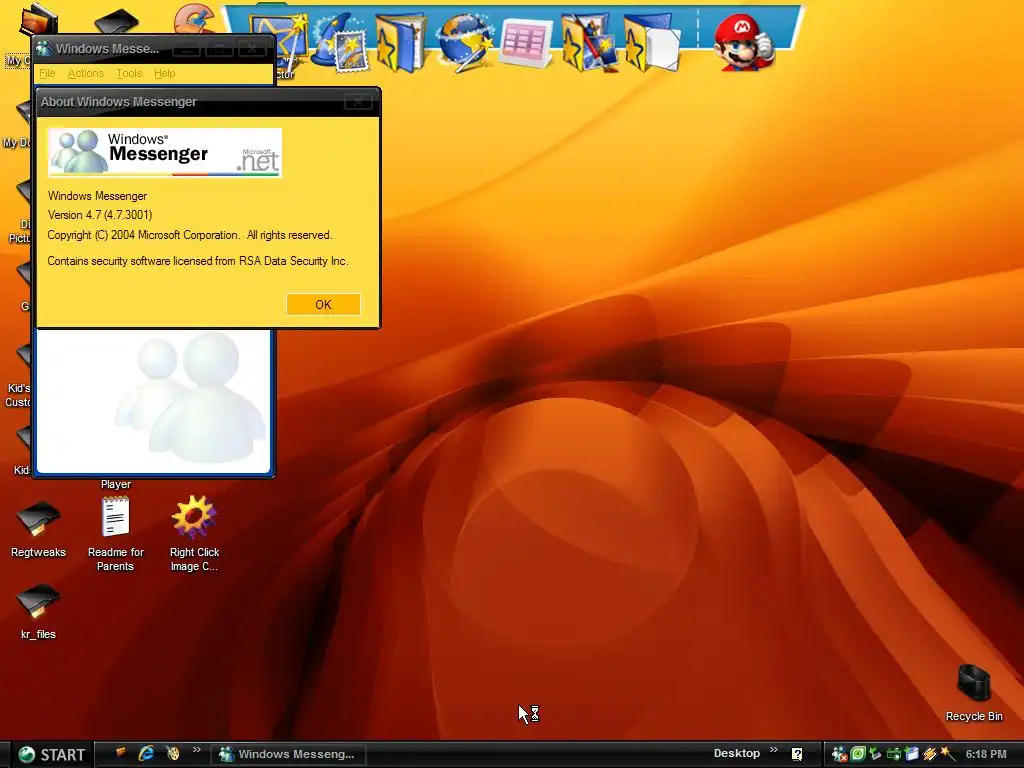
Task: Open the Readme for Parents document
Action: (116, 534)
